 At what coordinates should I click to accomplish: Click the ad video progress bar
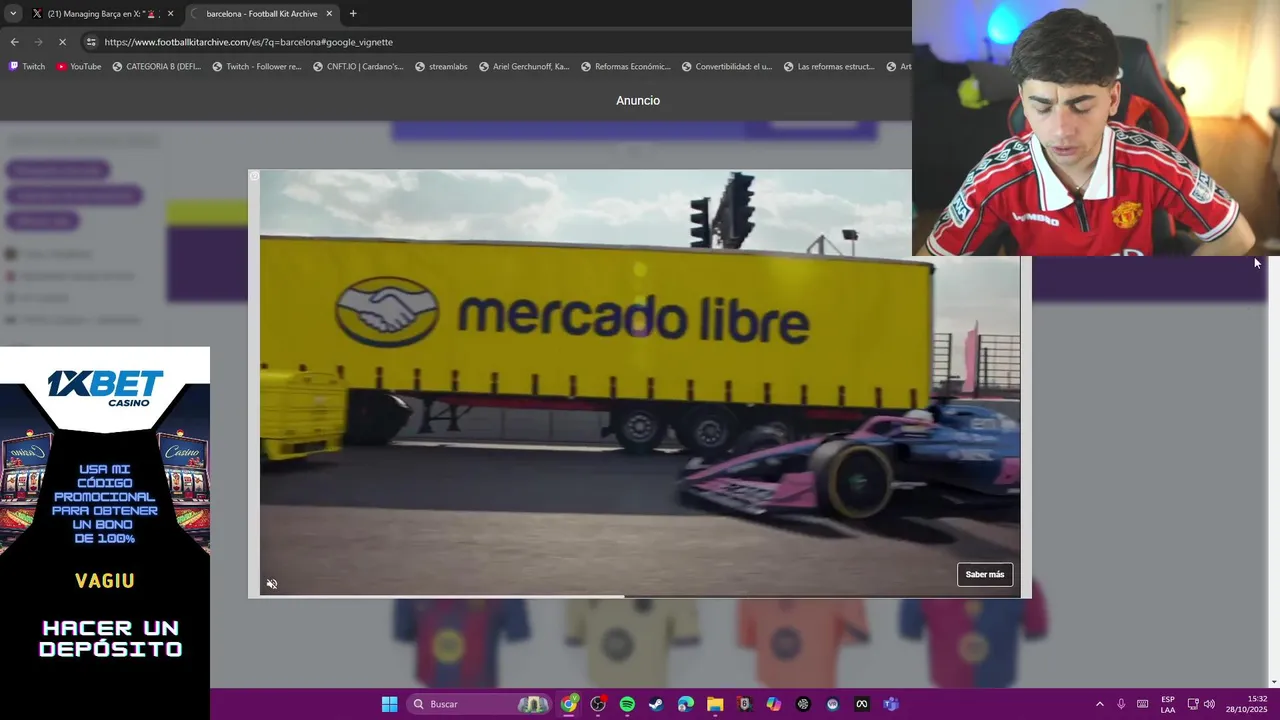tap(640, 597)
